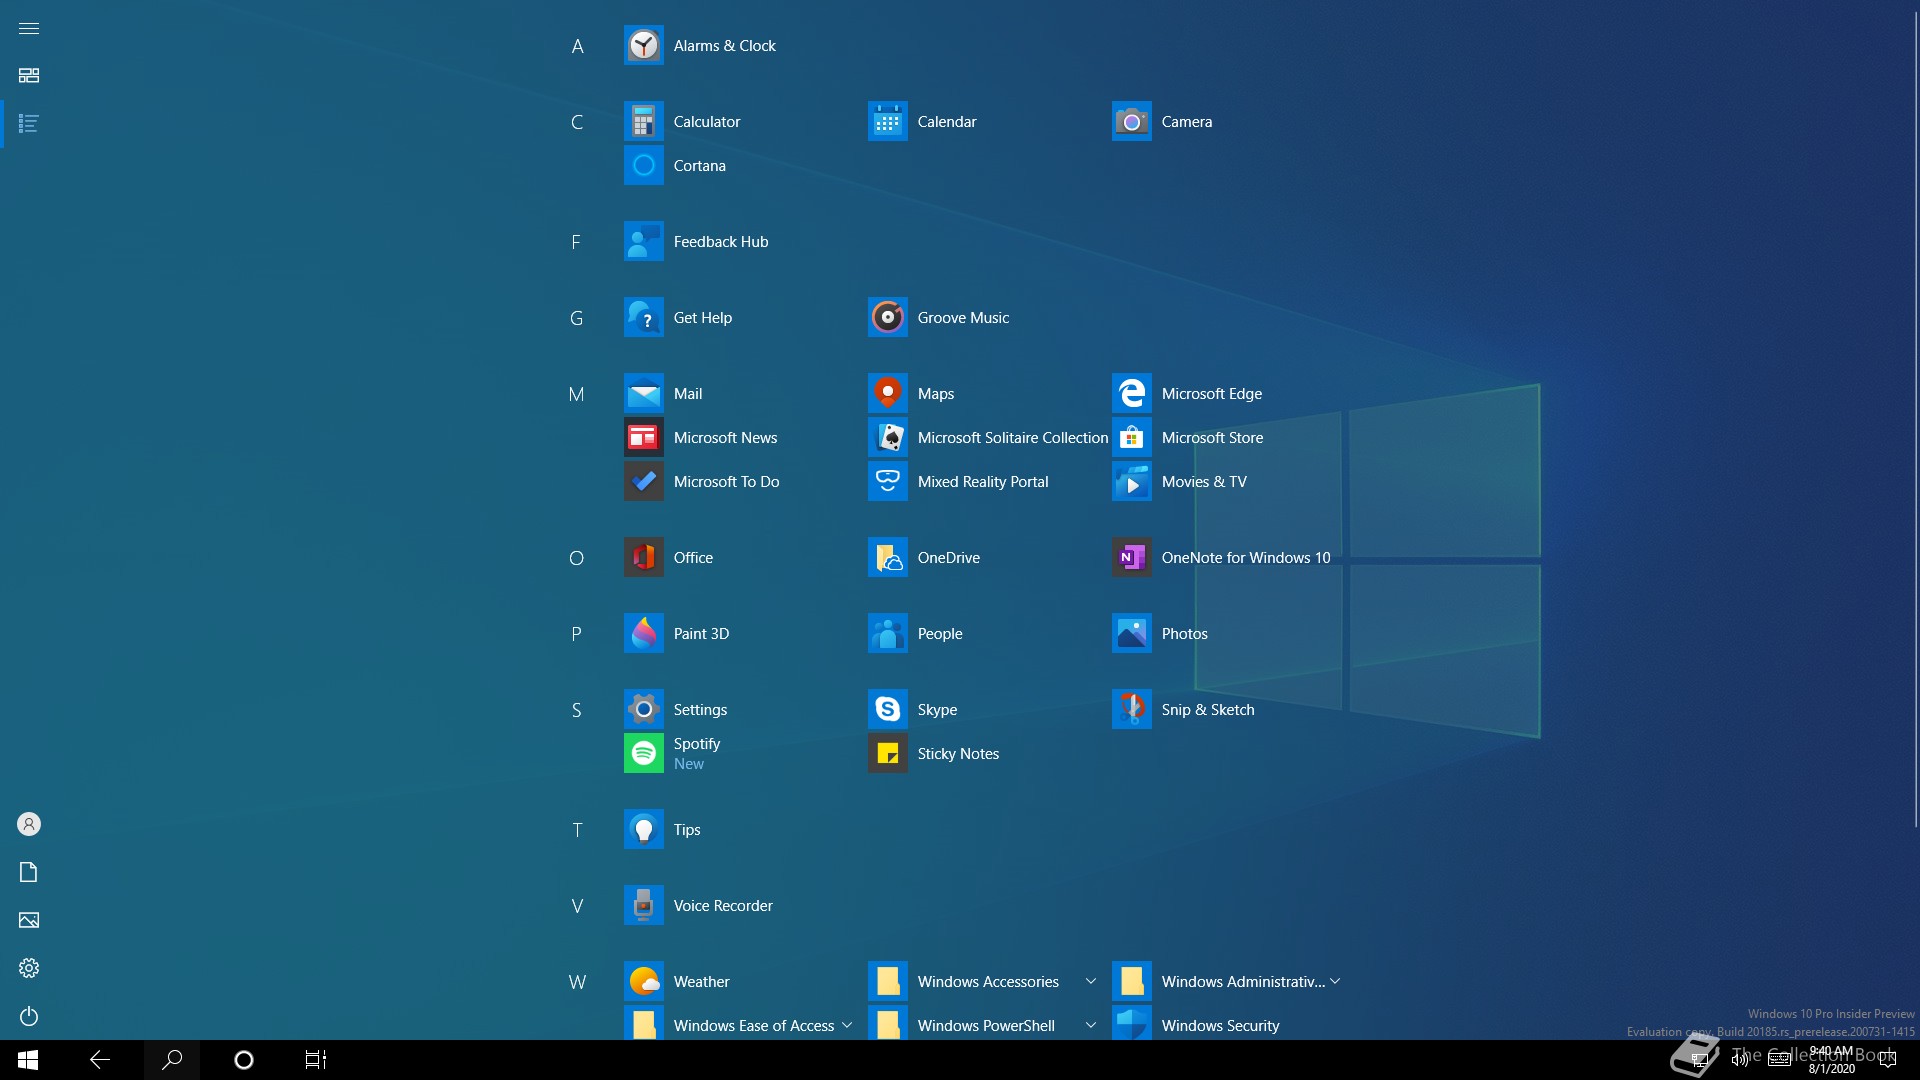Open Sticky Notes icon
This screenshot has height=1080, width=1920.
(x=887, y=753)
